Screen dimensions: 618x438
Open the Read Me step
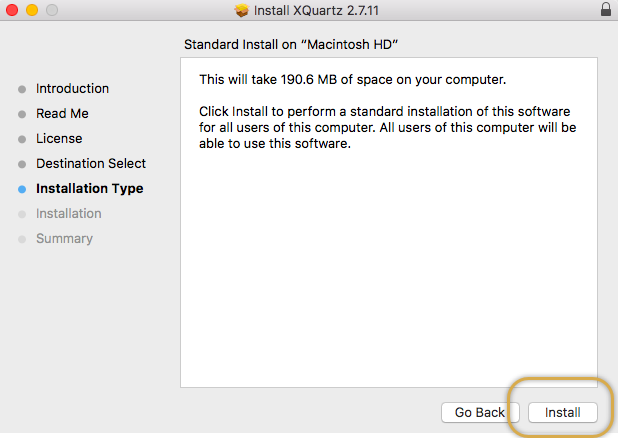[62, 113]
